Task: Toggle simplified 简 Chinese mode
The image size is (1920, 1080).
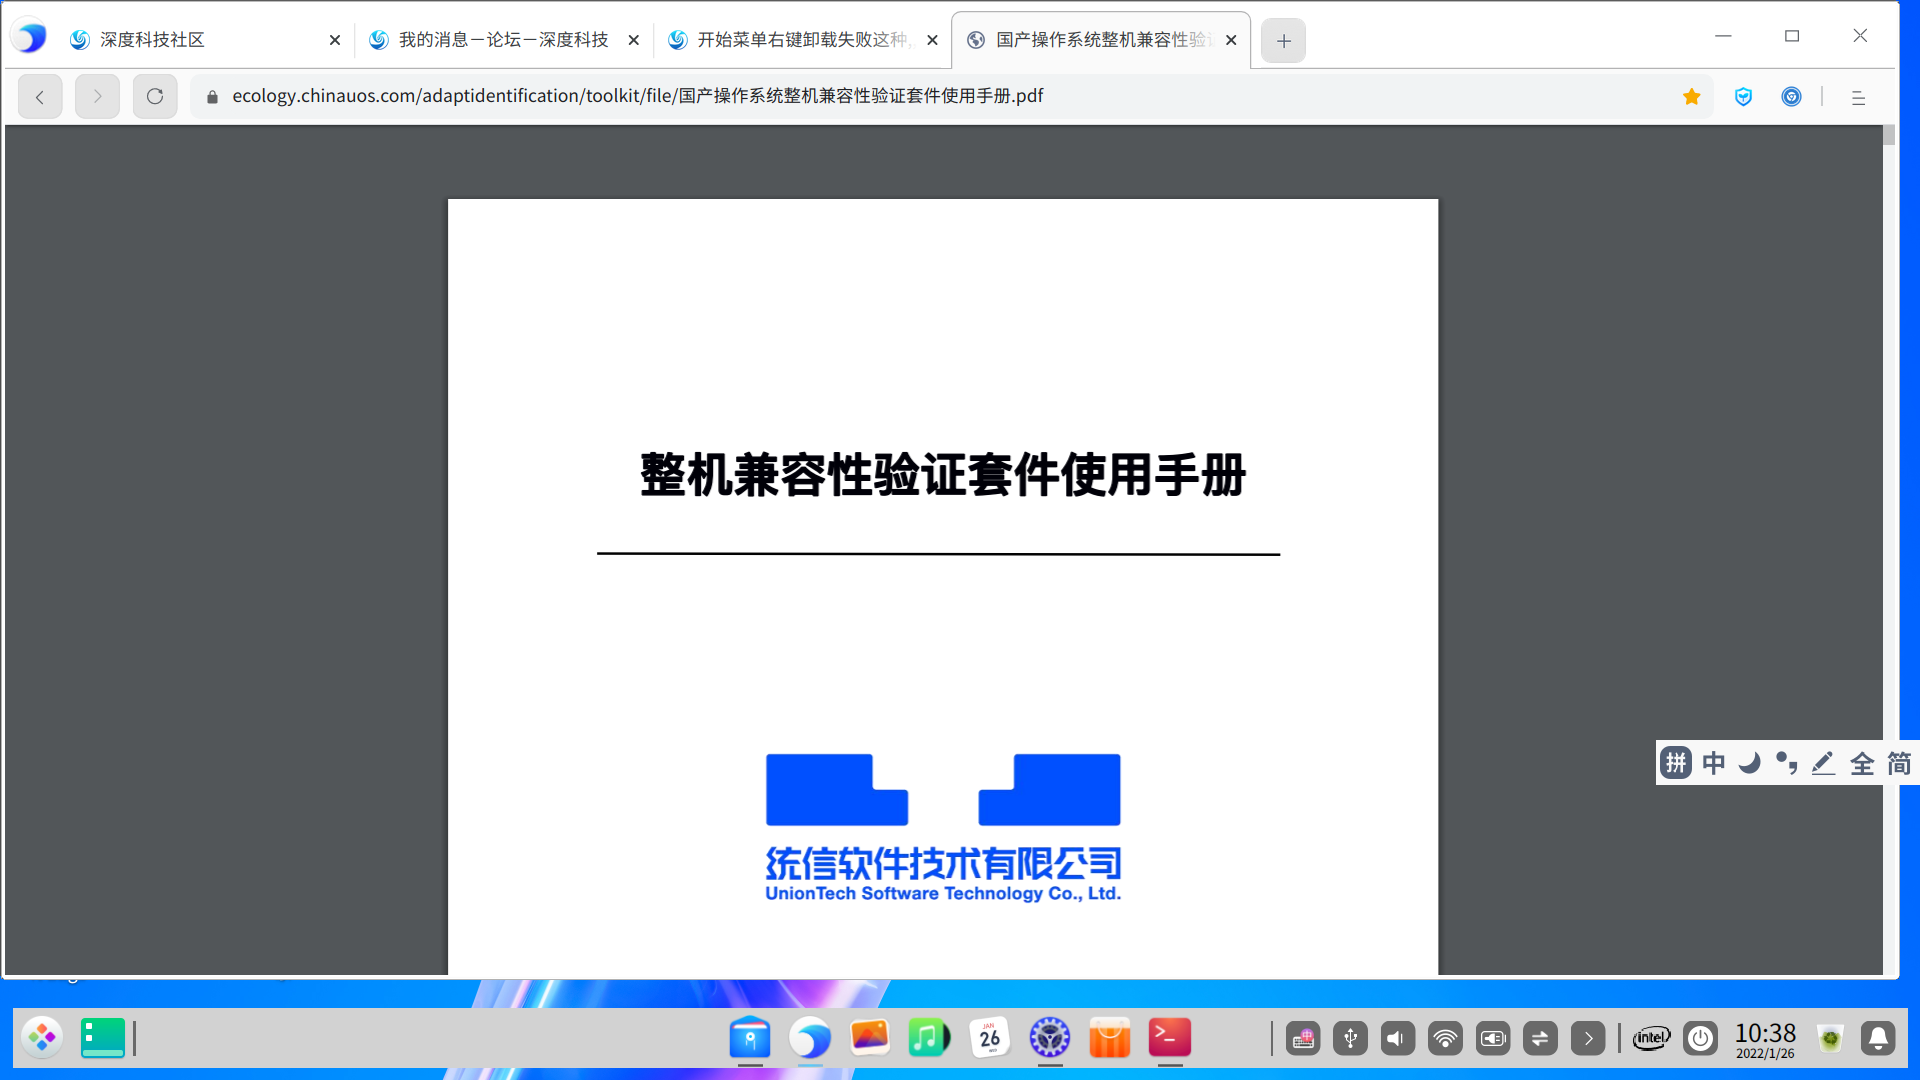Action: tap(1898, 763)
